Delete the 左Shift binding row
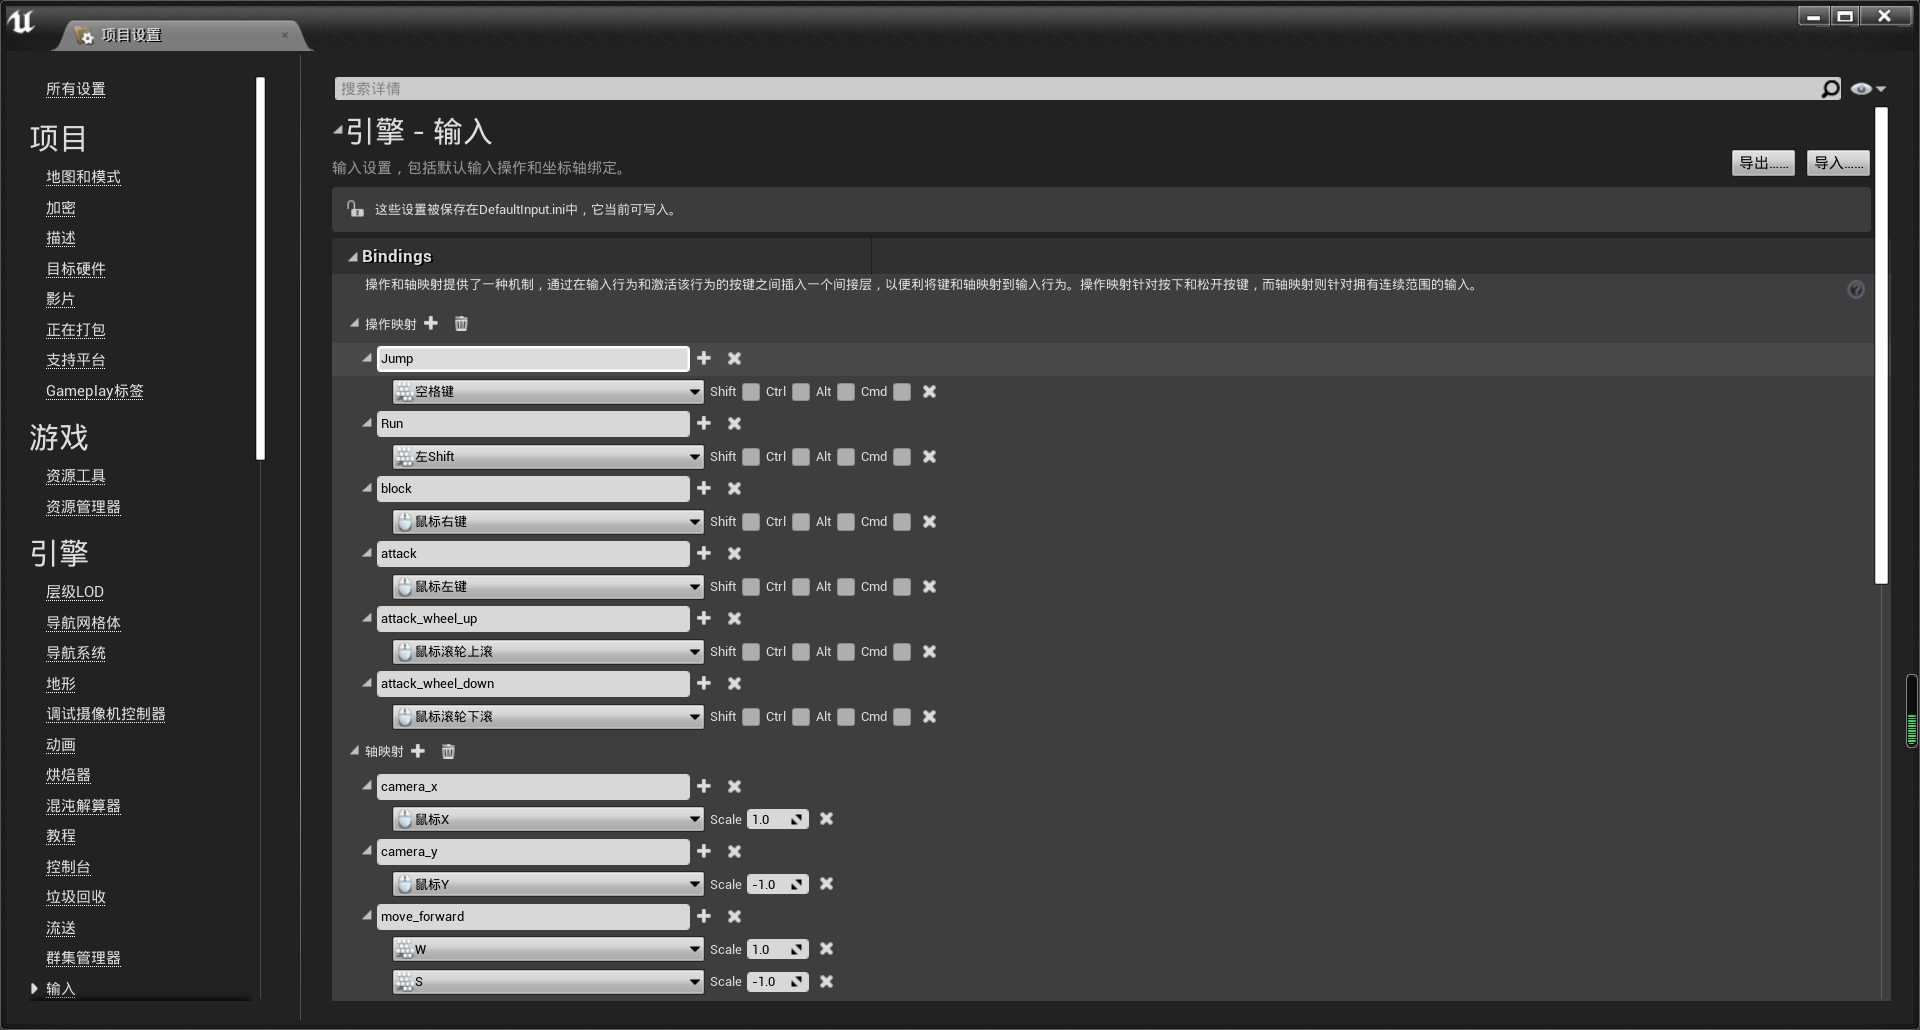The width and height of the screenshot is (1920, 1030). point(929,456)
